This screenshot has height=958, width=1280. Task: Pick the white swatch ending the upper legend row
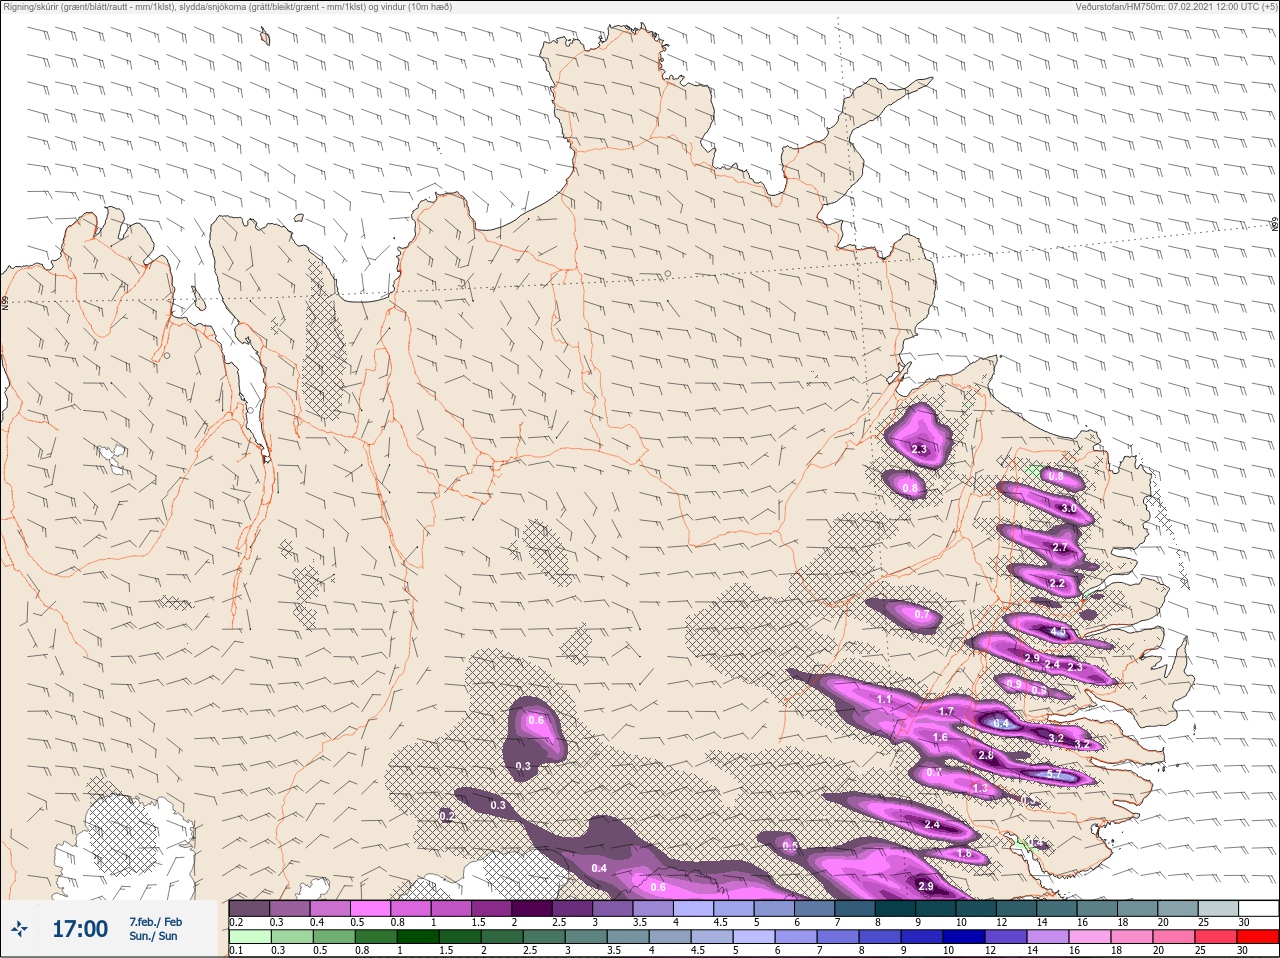[1258, 908]
